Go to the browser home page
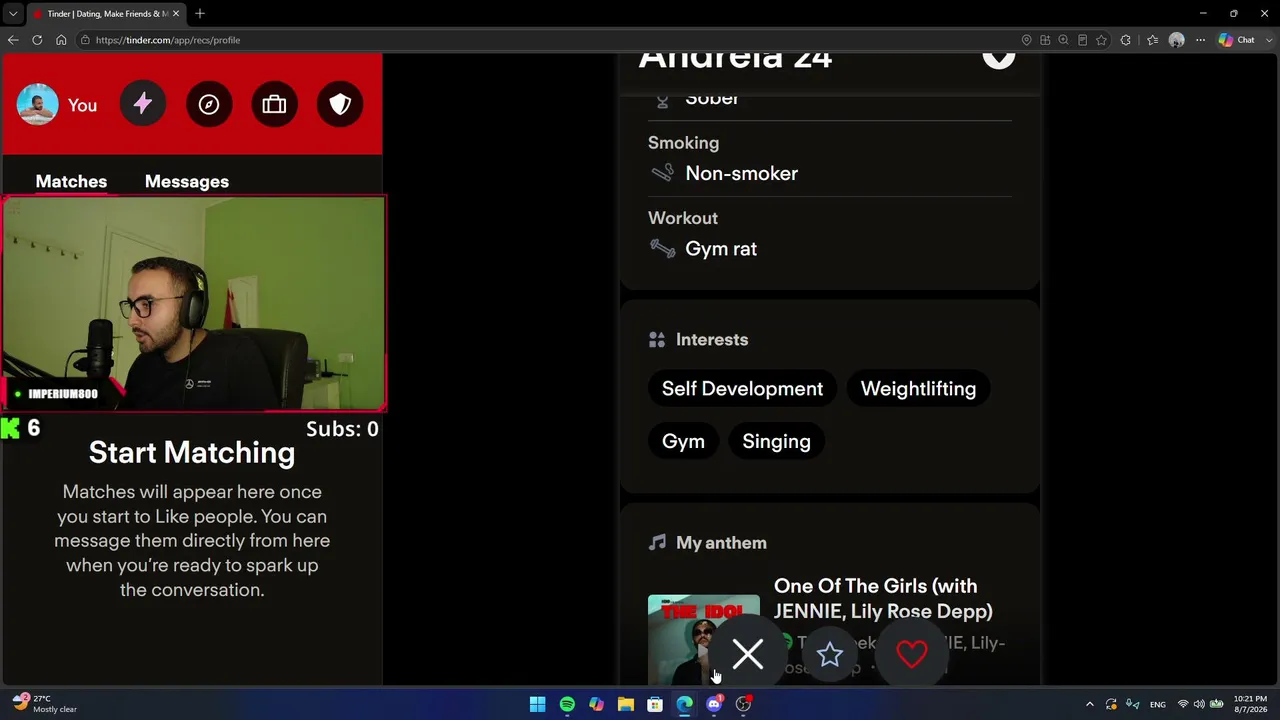This screenshot has height=720, width=1280. (61, 40)
